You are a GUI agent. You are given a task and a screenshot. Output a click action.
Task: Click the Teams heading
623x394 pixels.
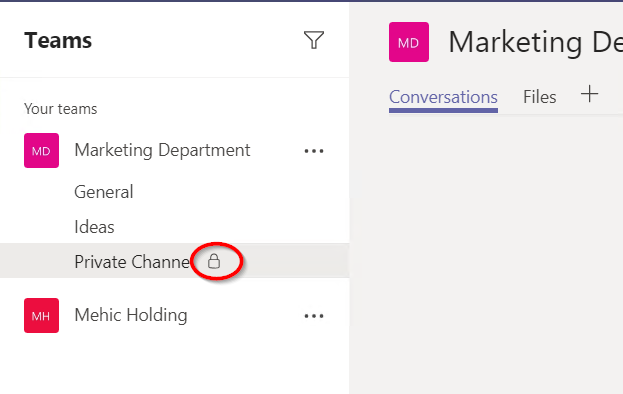[58, 41]
